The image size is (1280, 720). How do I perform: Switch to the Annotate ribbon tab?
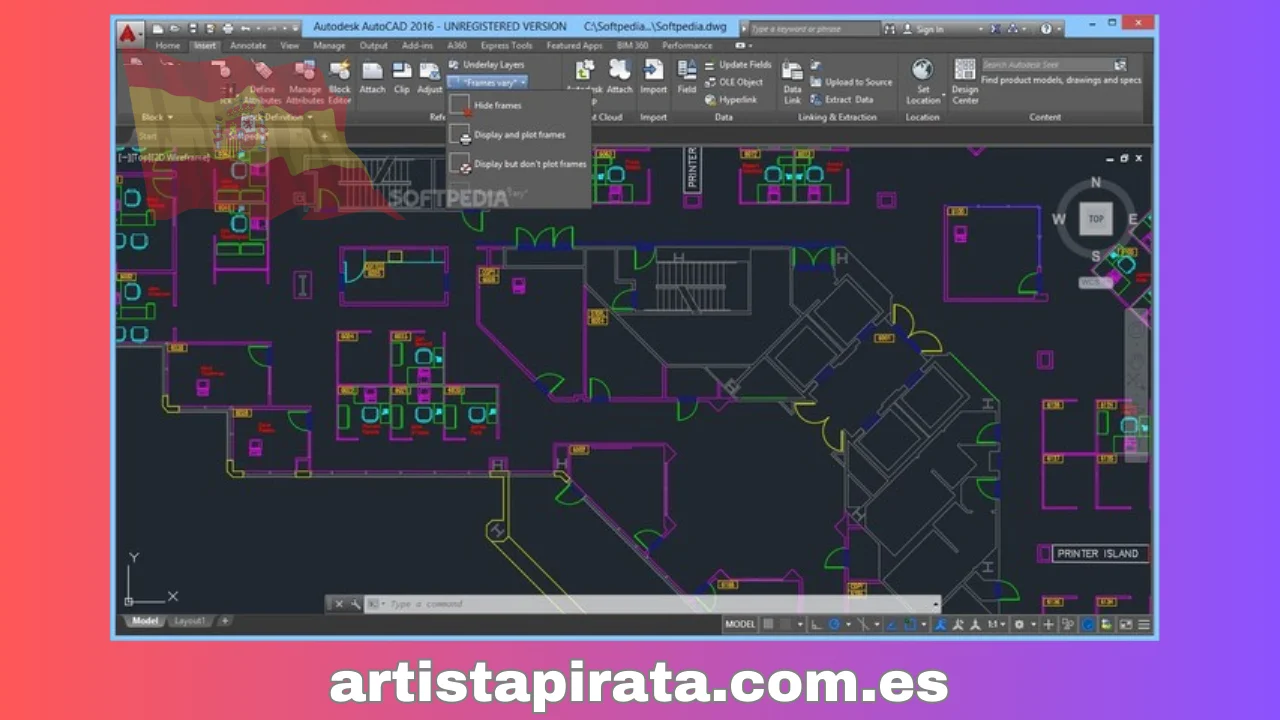tap(248, 46)
